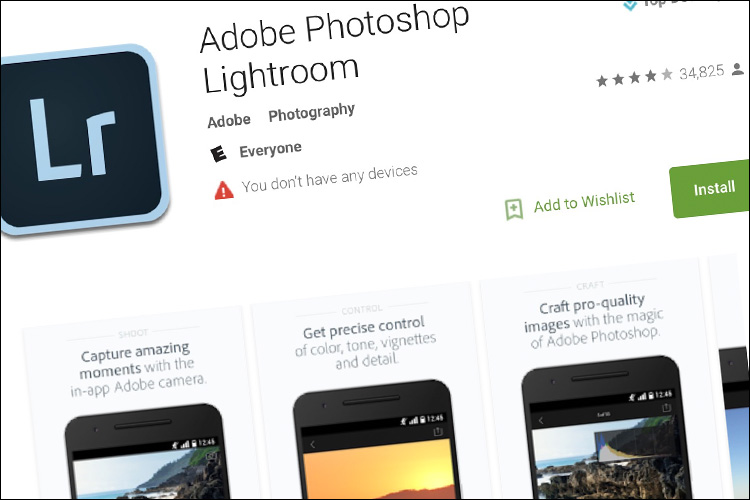The width and height of the screenshot is (750, 500).
Task: Open the Photography category link
Action: click(311, 112)
